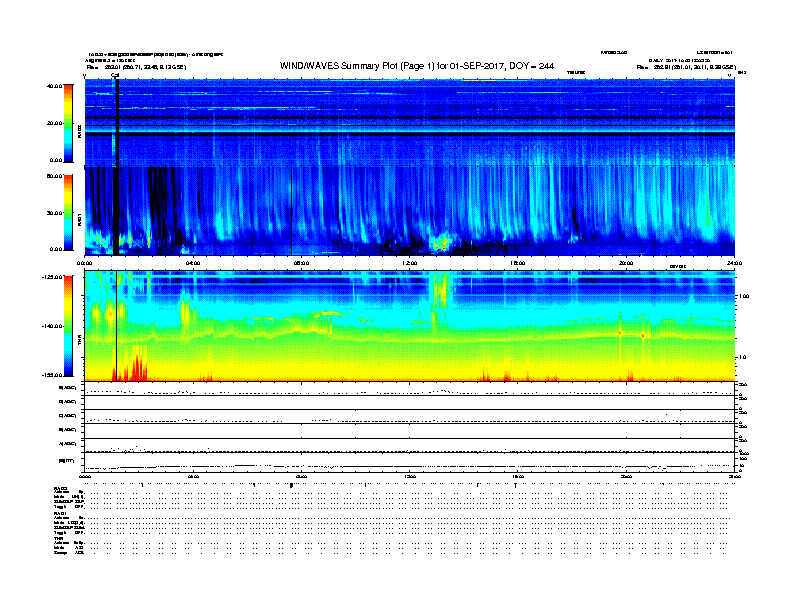Select the 20.00 label on RAD2 scale
Viewport: 792px width, 612px height.
tap(54, 123)
